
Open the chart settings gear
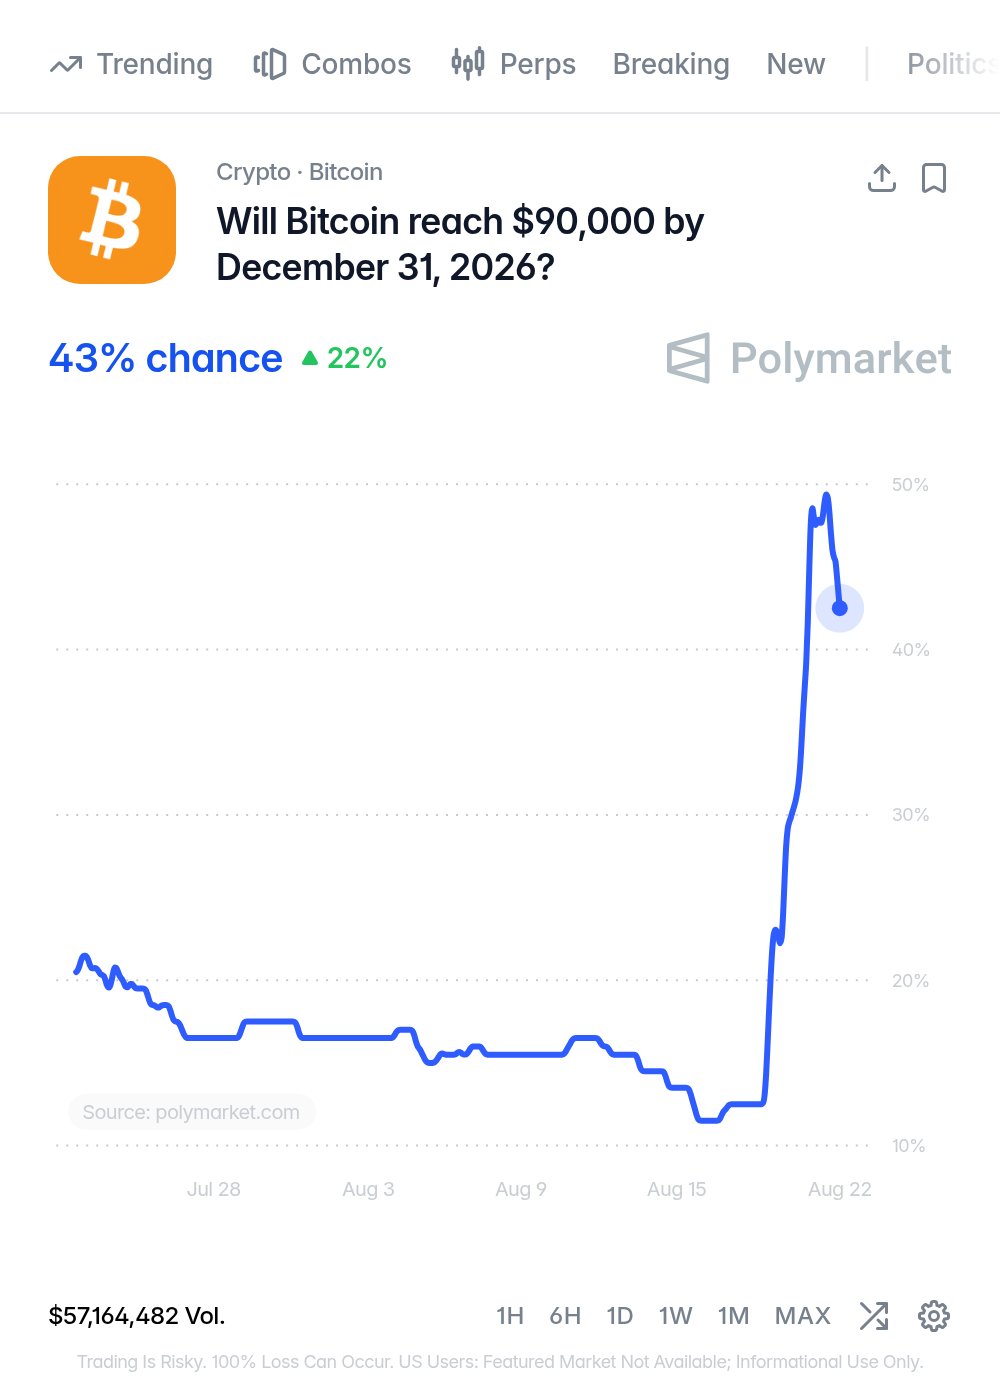[934, 1316]
